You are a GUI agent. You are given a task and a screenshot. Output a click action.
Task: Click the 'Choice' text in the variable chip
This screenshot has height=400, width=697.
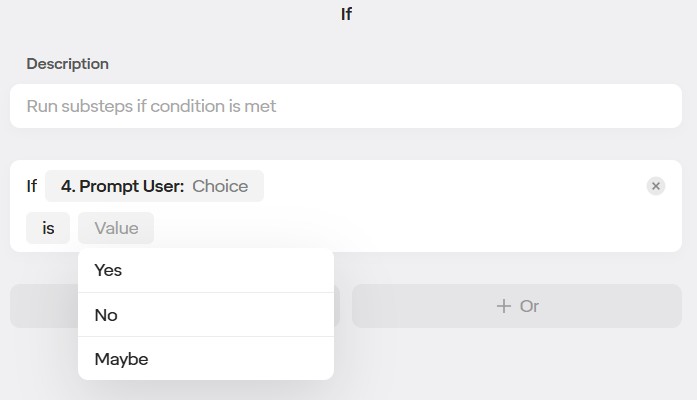(220, 186)
